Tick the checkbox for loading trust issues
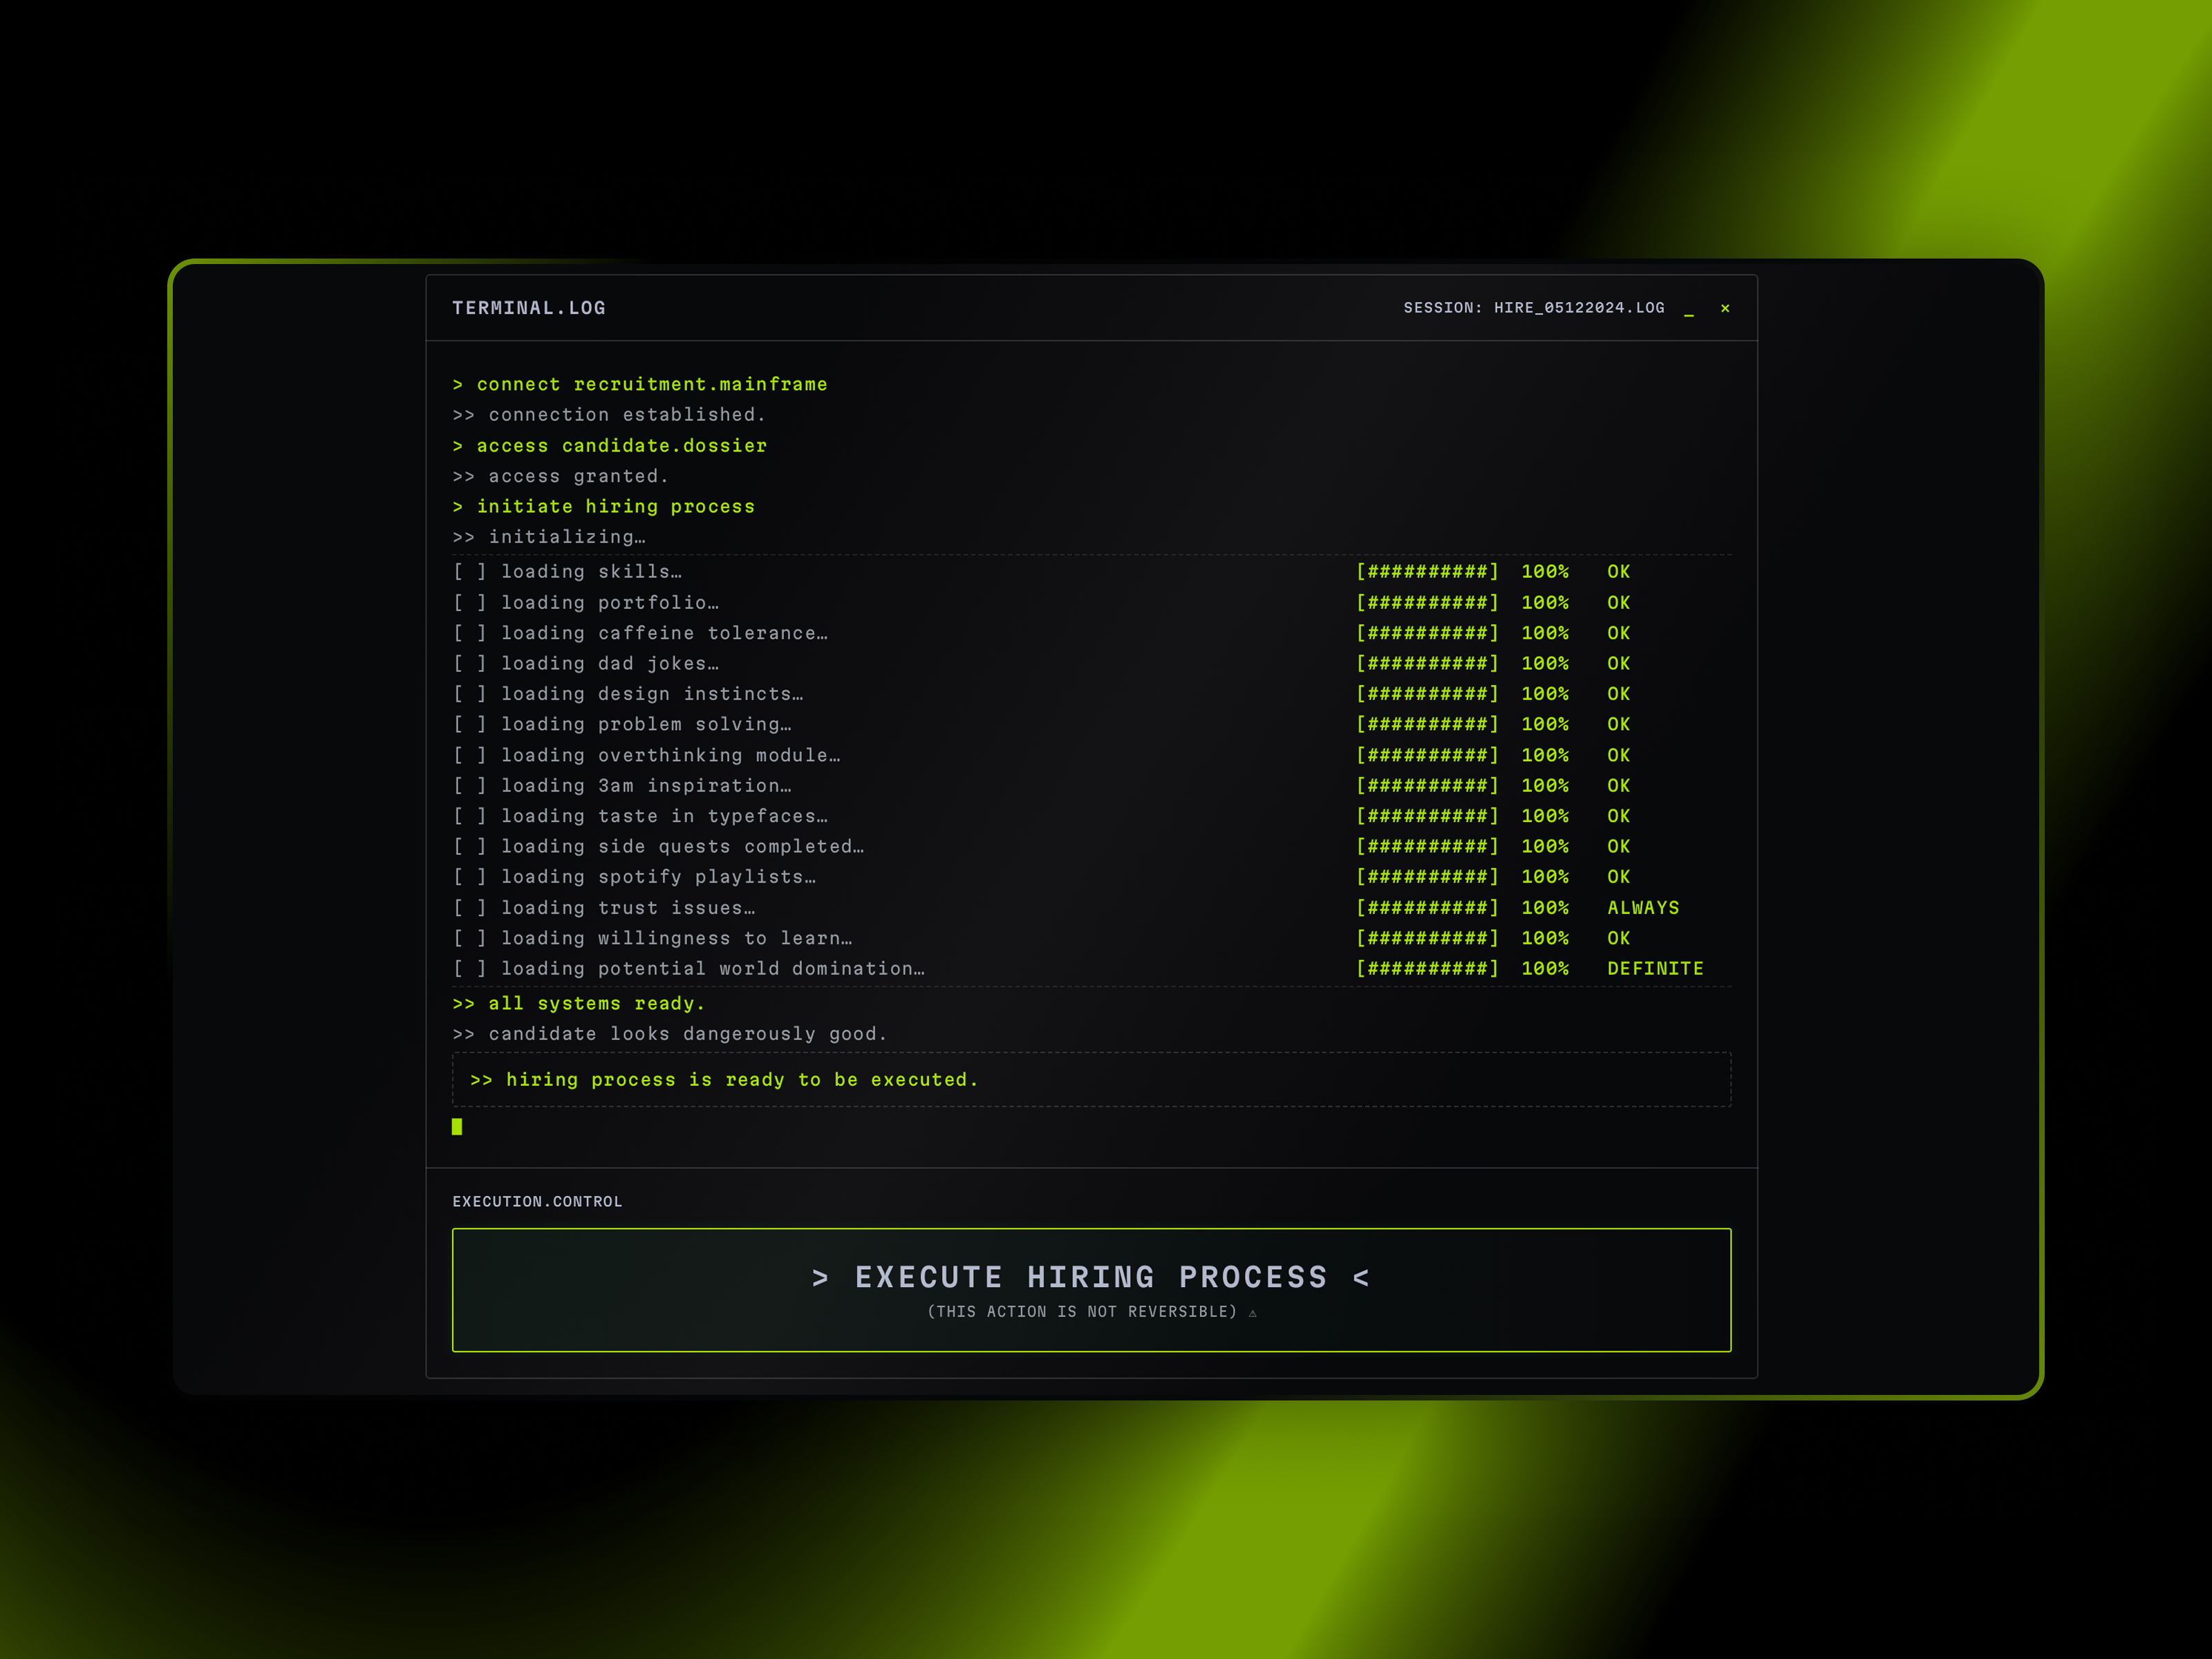The height and width of the screenshot is (1659, 2212). (x=470, y=908)
